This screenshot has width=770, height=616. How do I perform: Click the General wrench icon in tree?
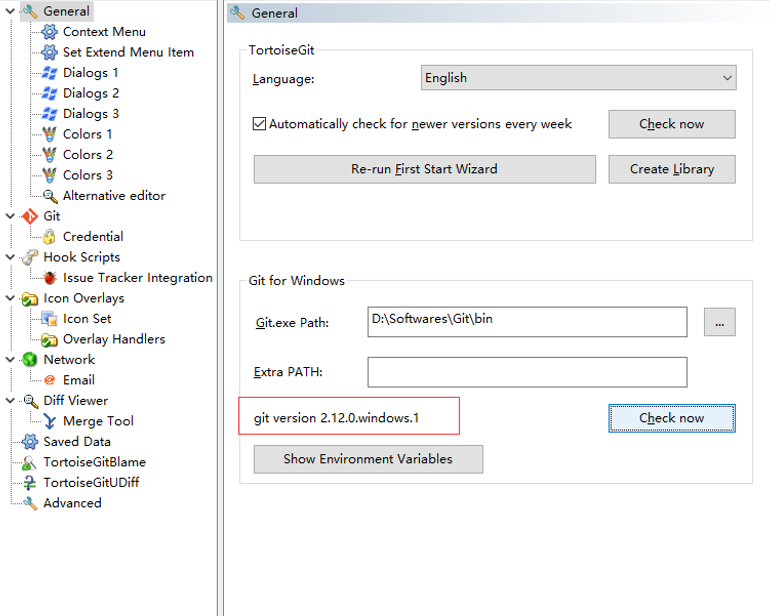[x=30, y=11]
